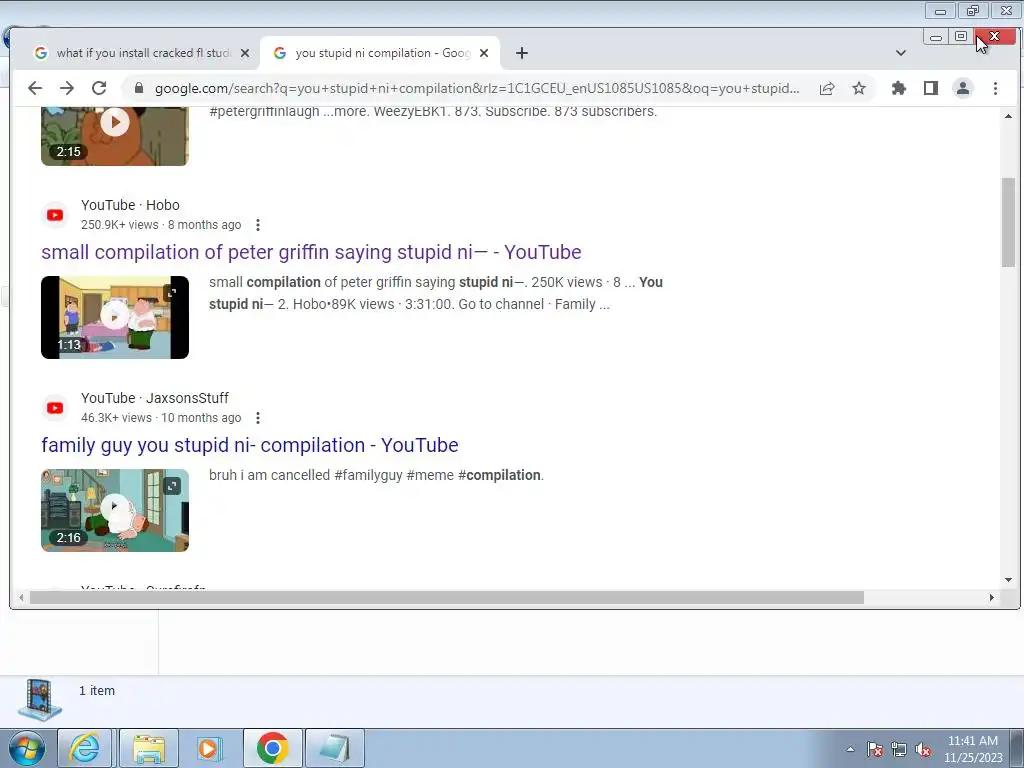
Task: Close the 'what if you install cracked fl' tab
Action: (245, 53)
